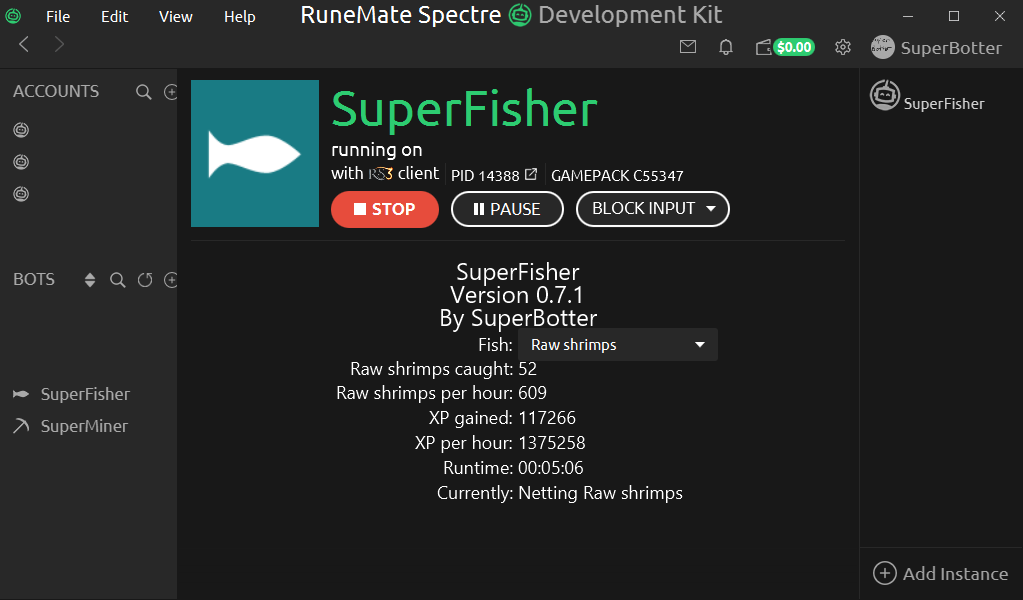Select the first account in the Accounts list
1023x600 pixels.
(21, 130)
